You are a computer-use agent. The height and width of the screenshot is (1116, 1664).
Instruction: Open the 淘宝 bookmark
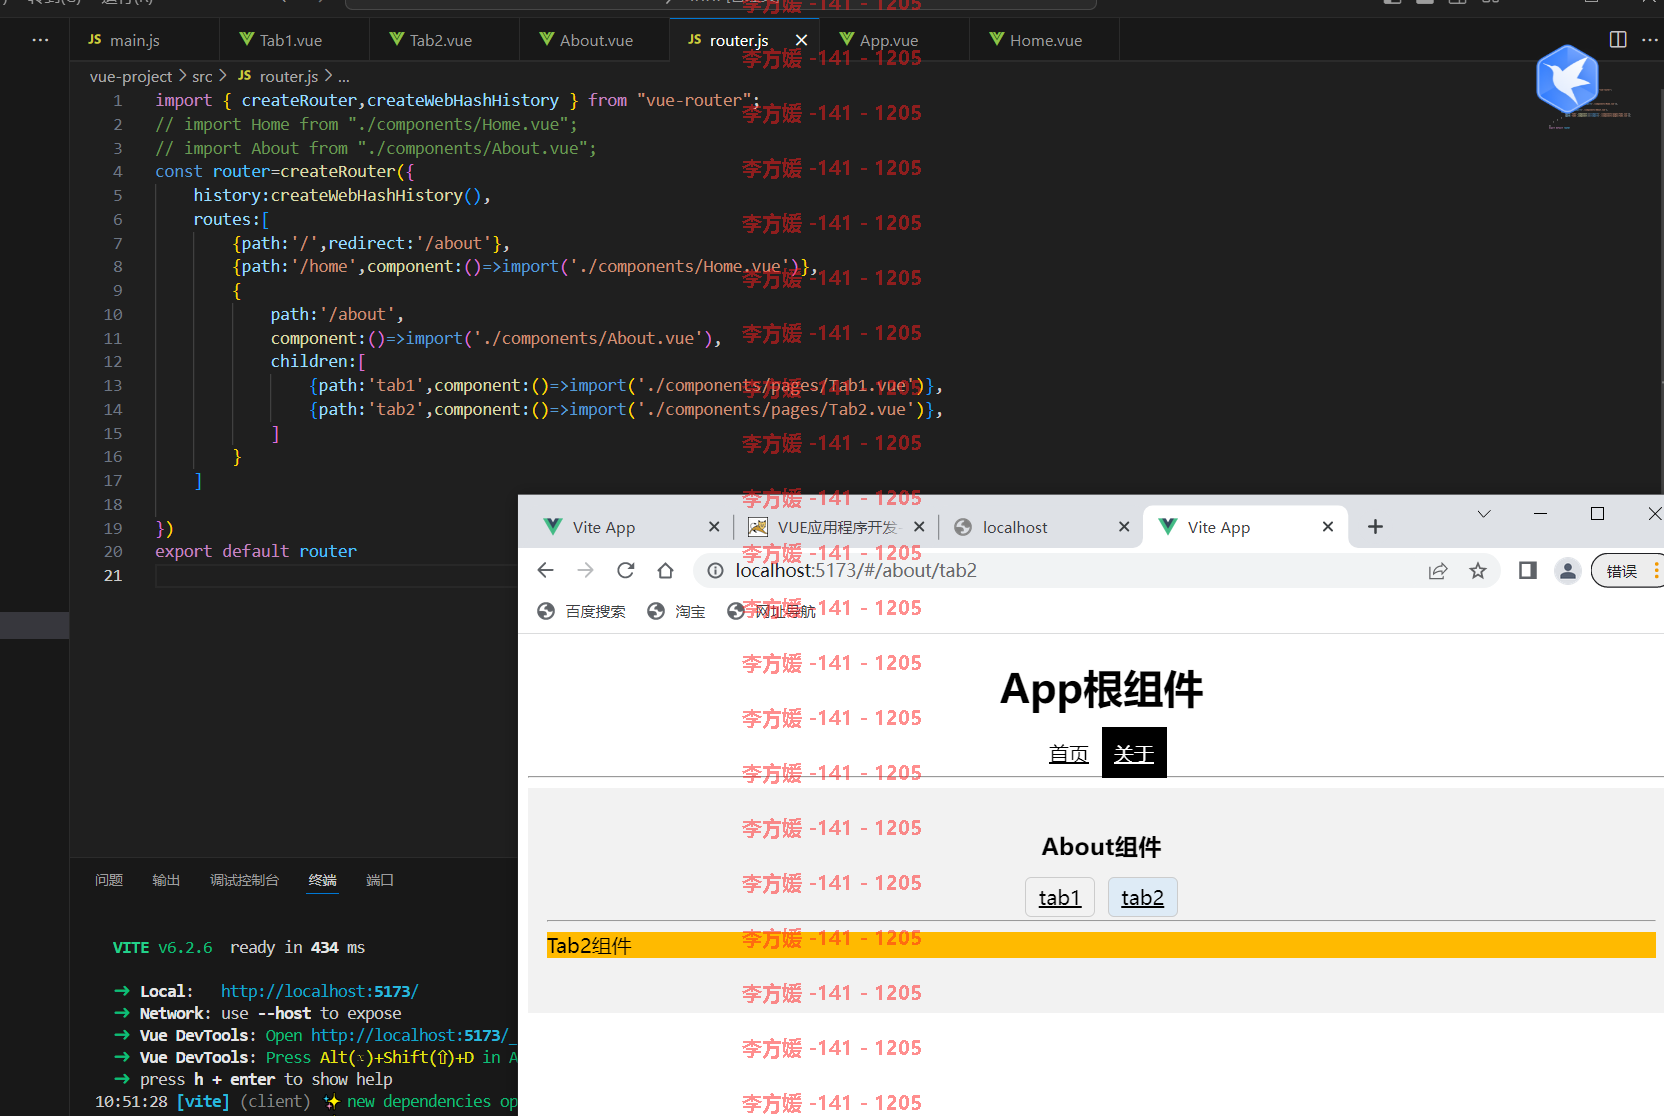tap(677, 611)
